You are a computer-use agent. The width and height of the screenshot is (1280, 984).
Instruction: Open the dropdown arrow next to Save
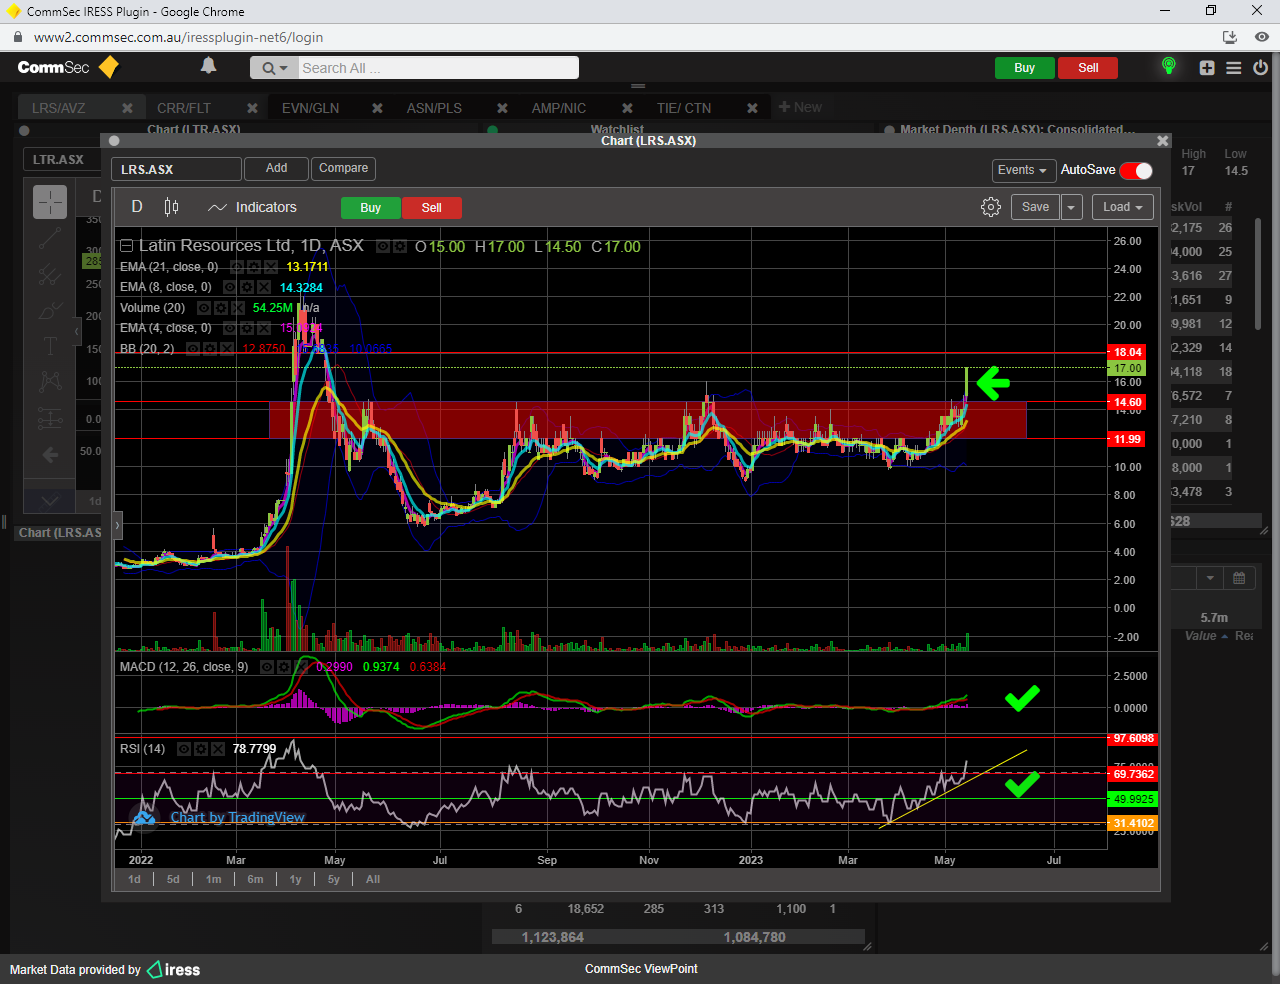(x=1071, y=207)
